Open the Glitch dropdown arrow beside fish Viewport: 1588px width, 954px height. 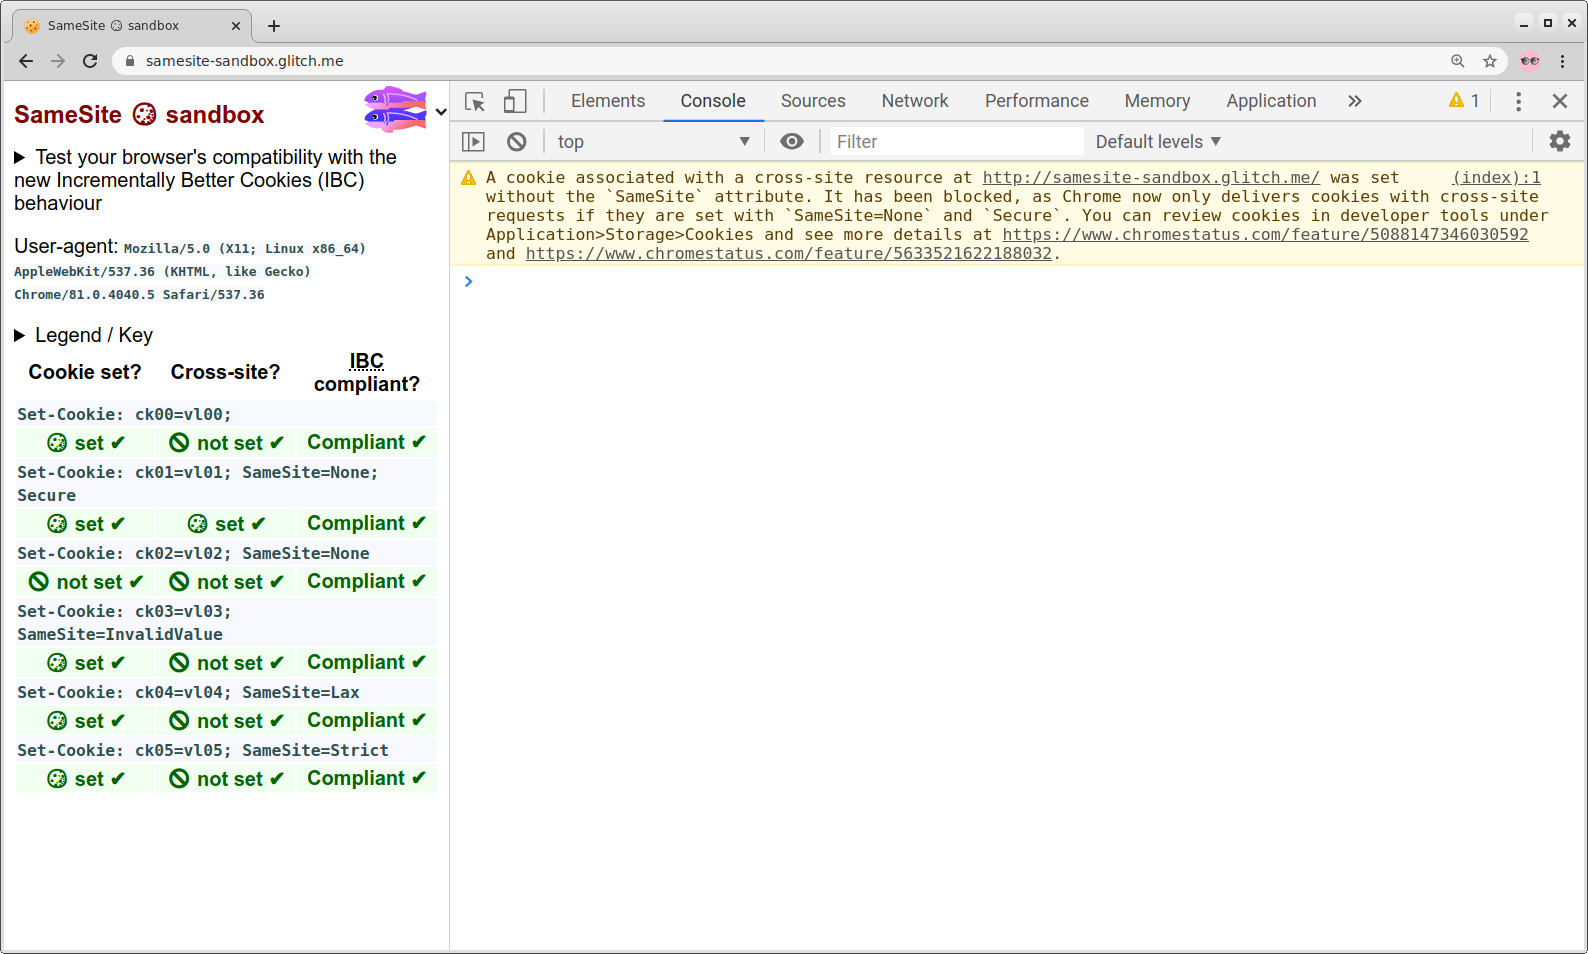point(441,112)
